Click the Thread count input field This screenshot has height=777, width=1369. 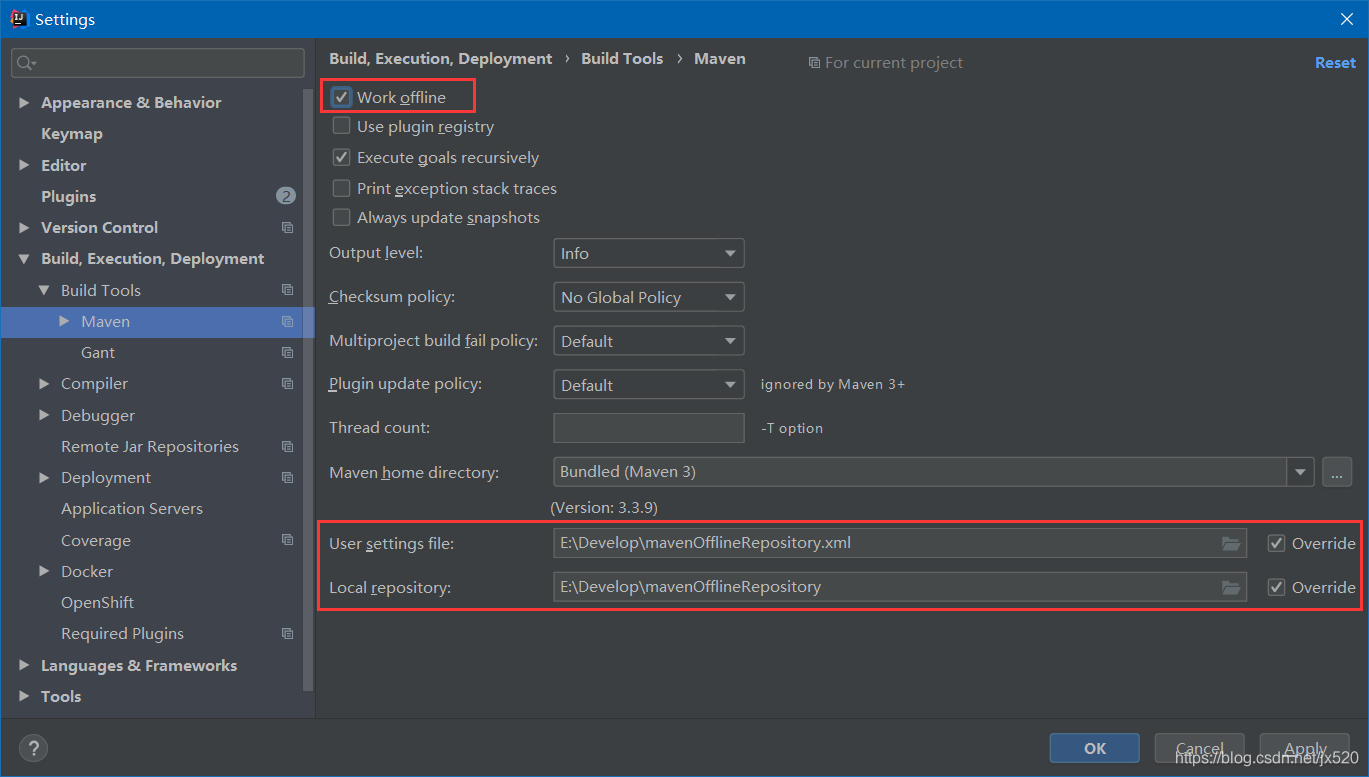649,428
